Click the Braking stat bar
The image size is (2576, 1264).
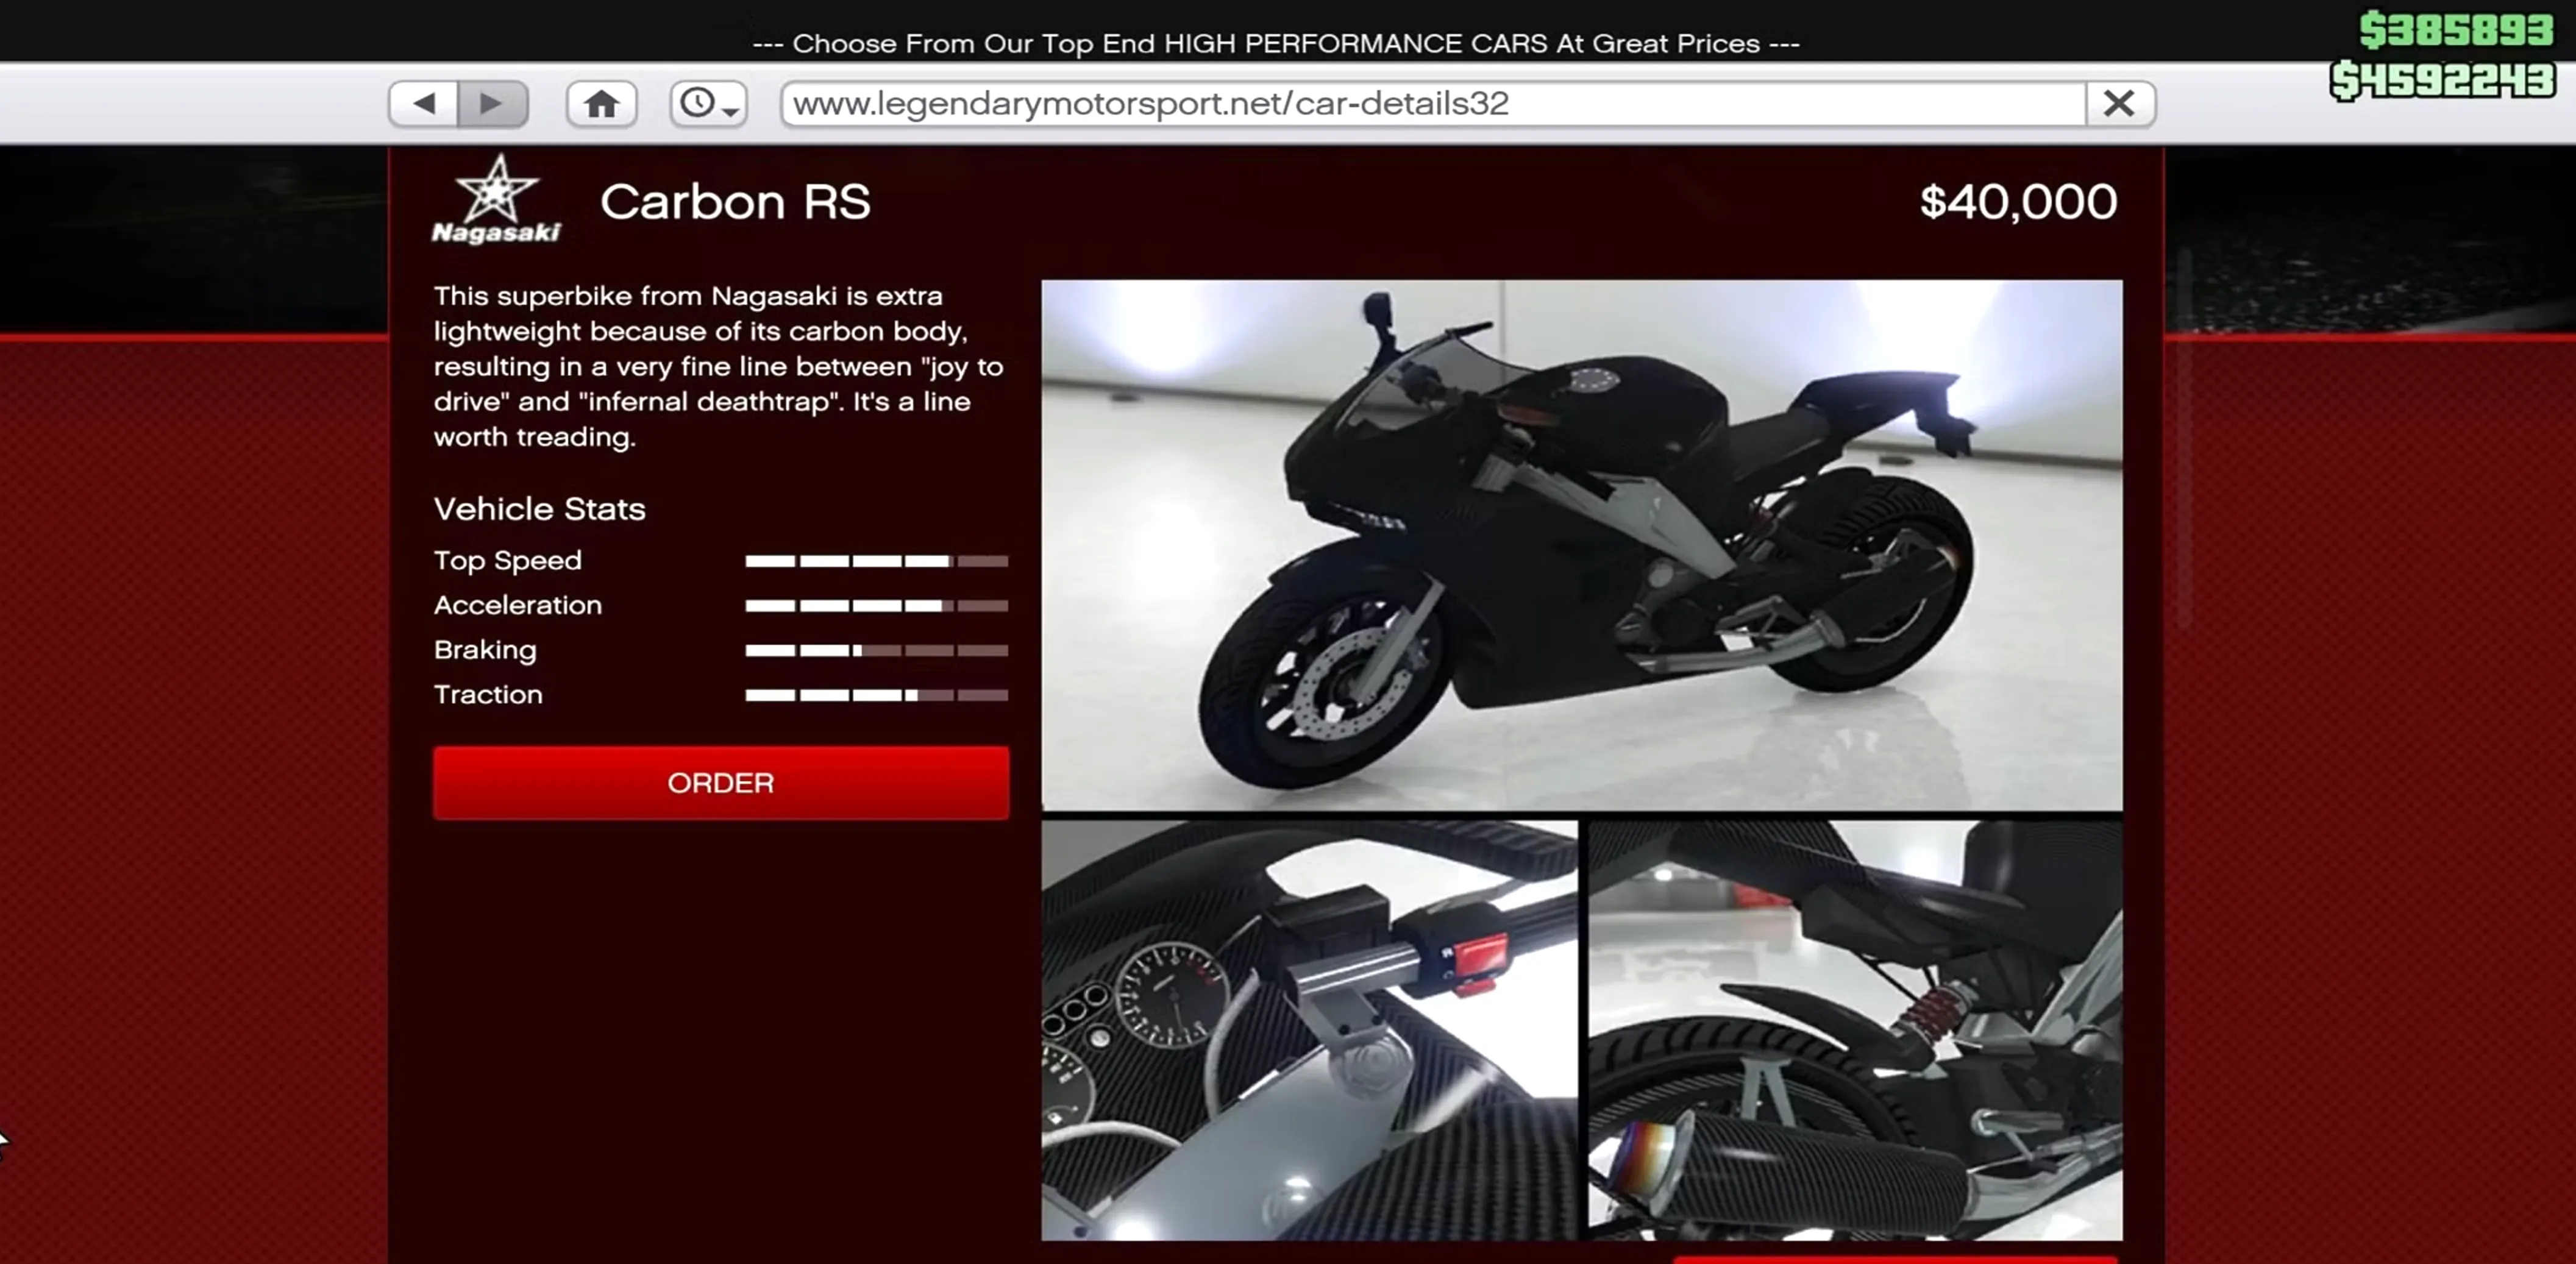tap(876, 650)
